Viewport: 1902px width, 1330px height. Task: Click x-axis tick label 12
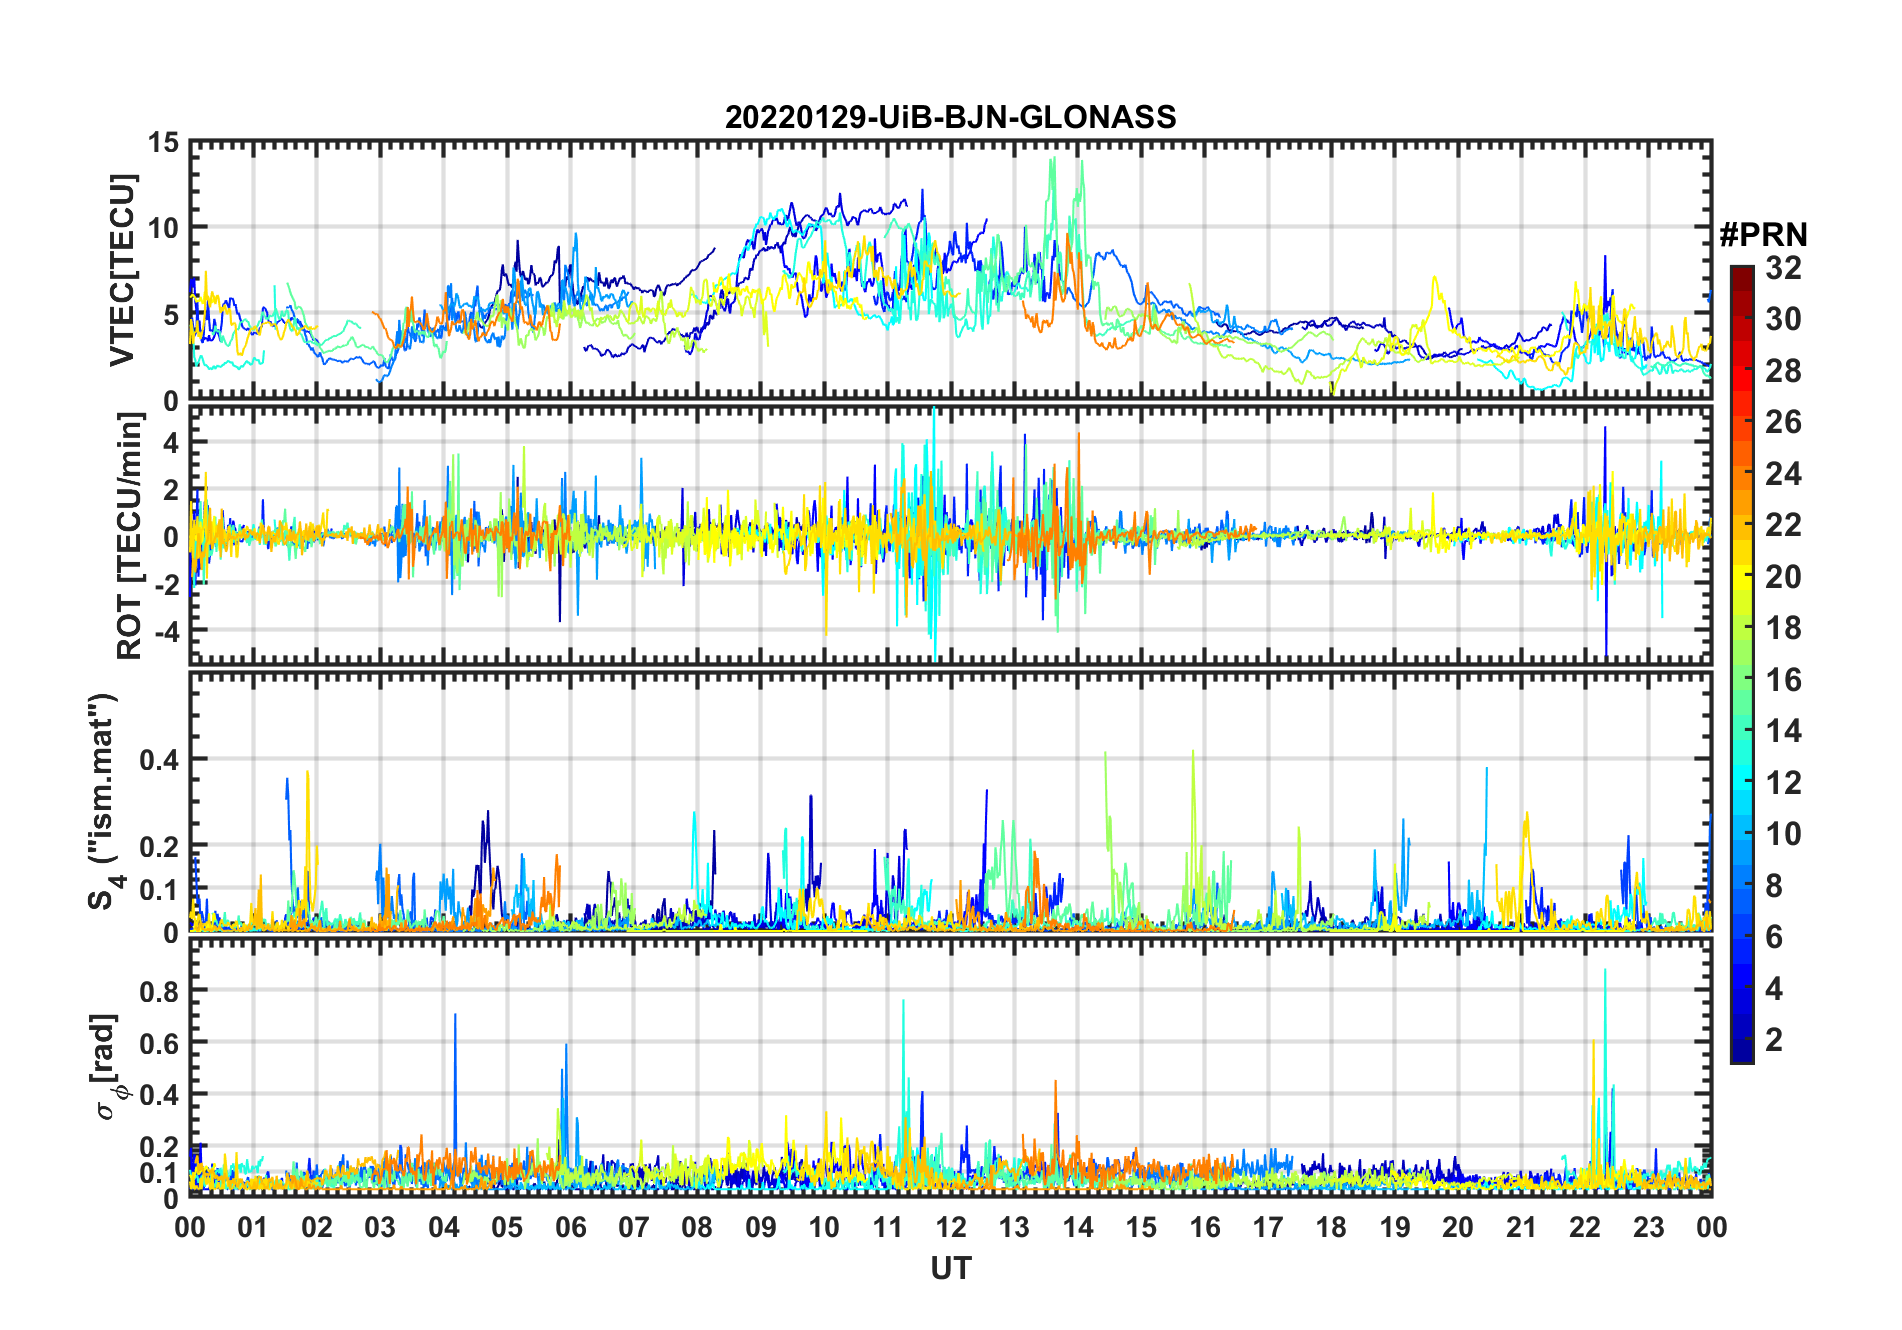(x=950, y=1227)
